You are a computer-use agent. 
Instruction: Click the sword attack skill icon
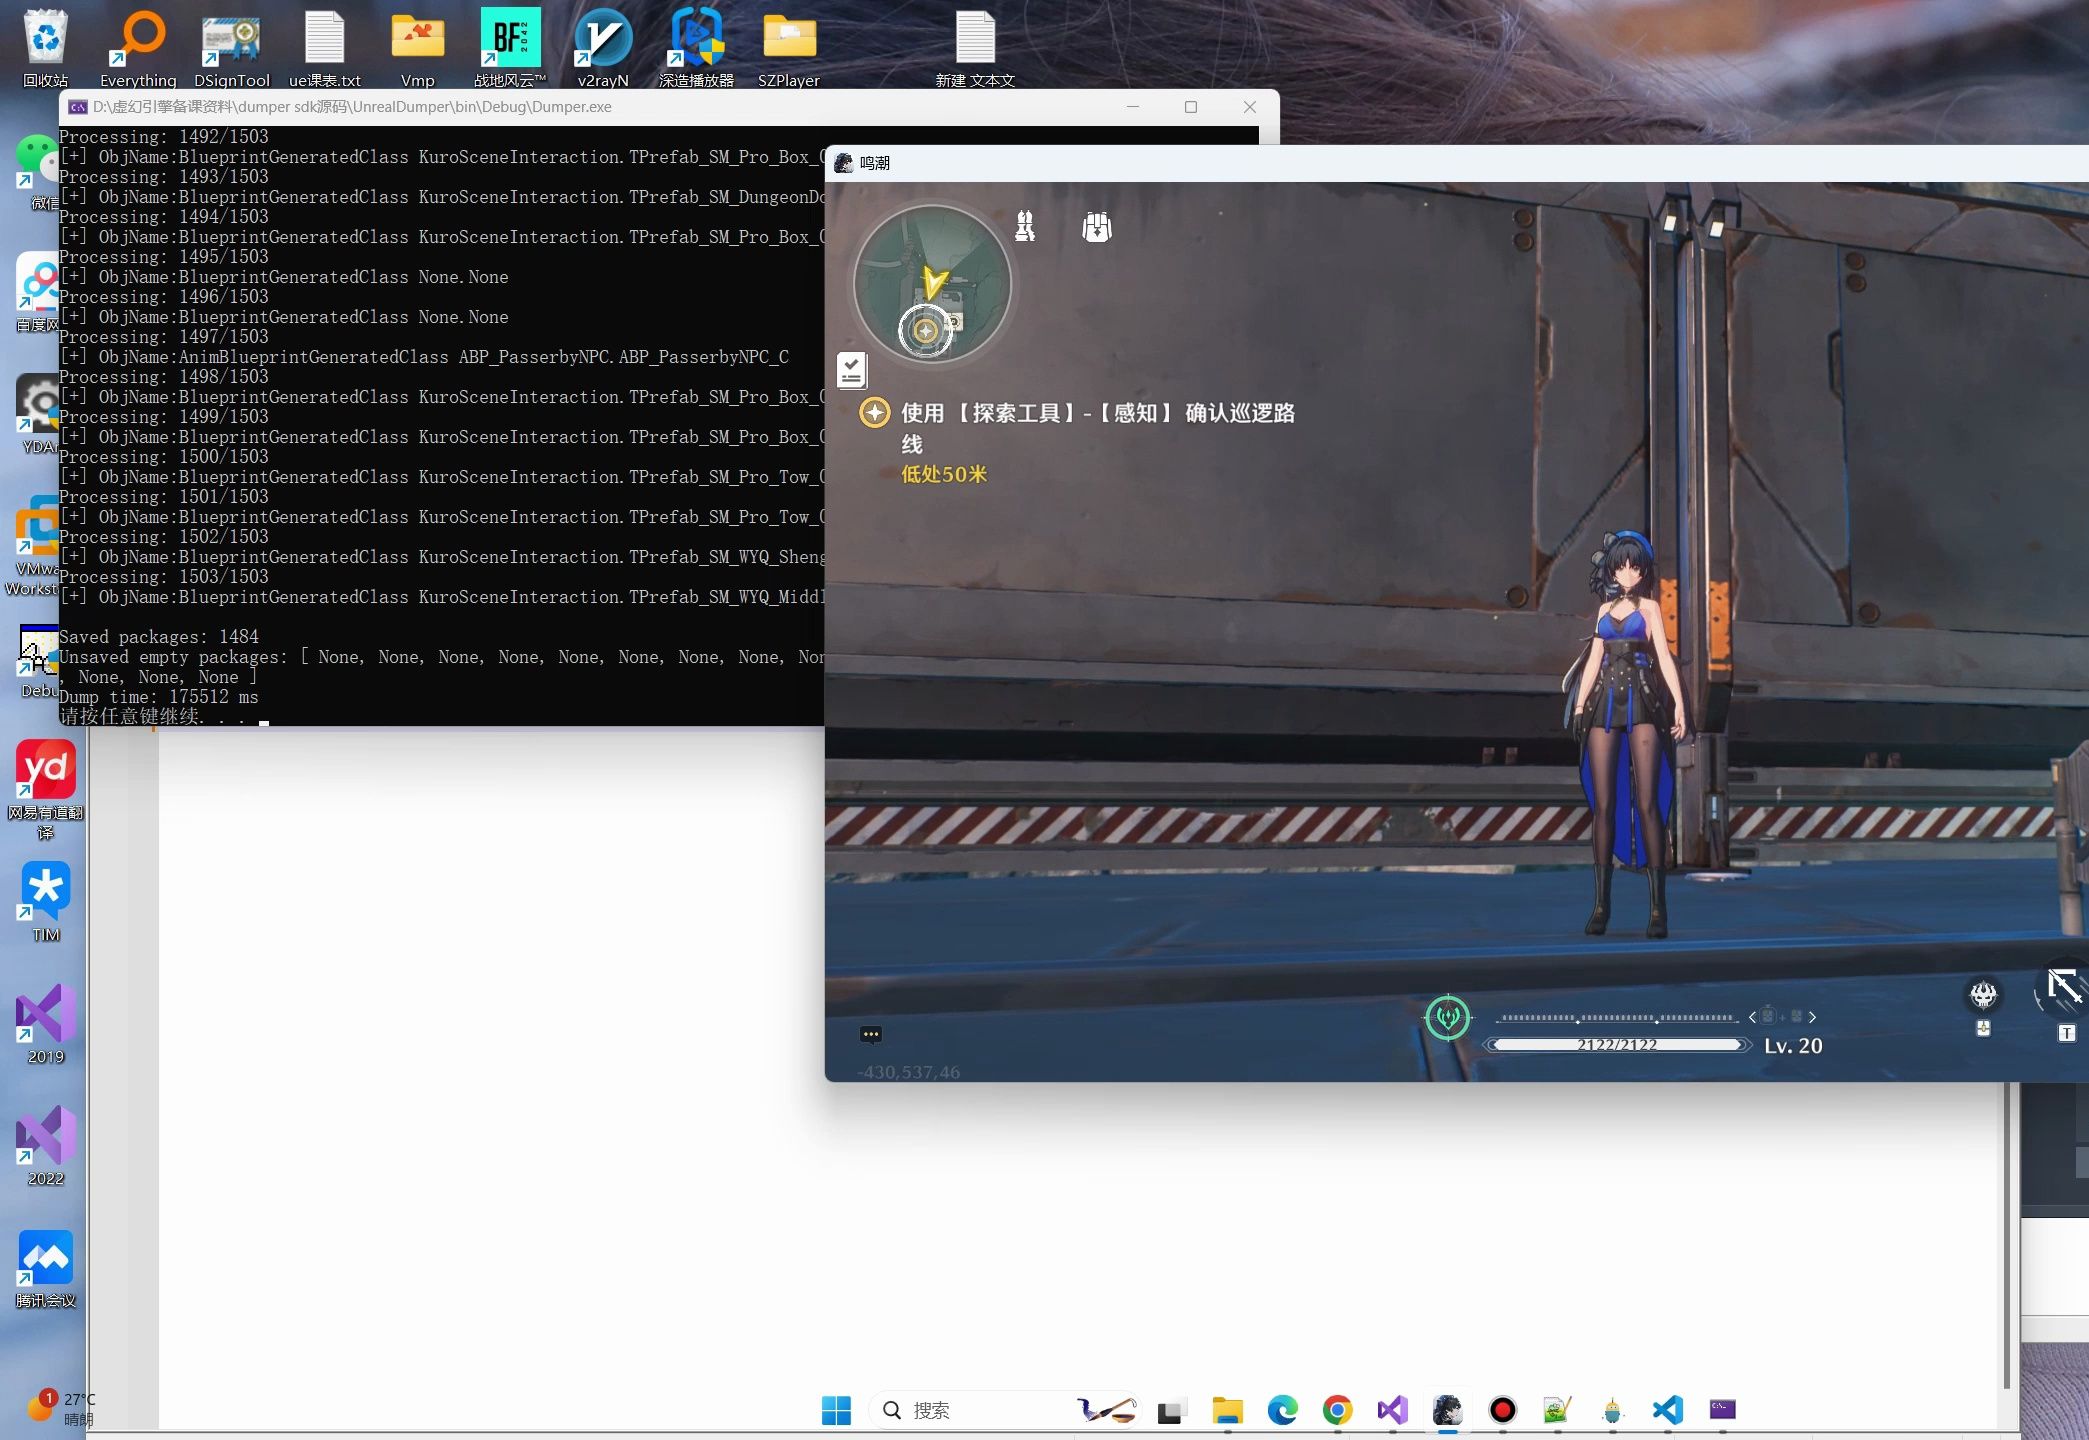point(2063,988)
